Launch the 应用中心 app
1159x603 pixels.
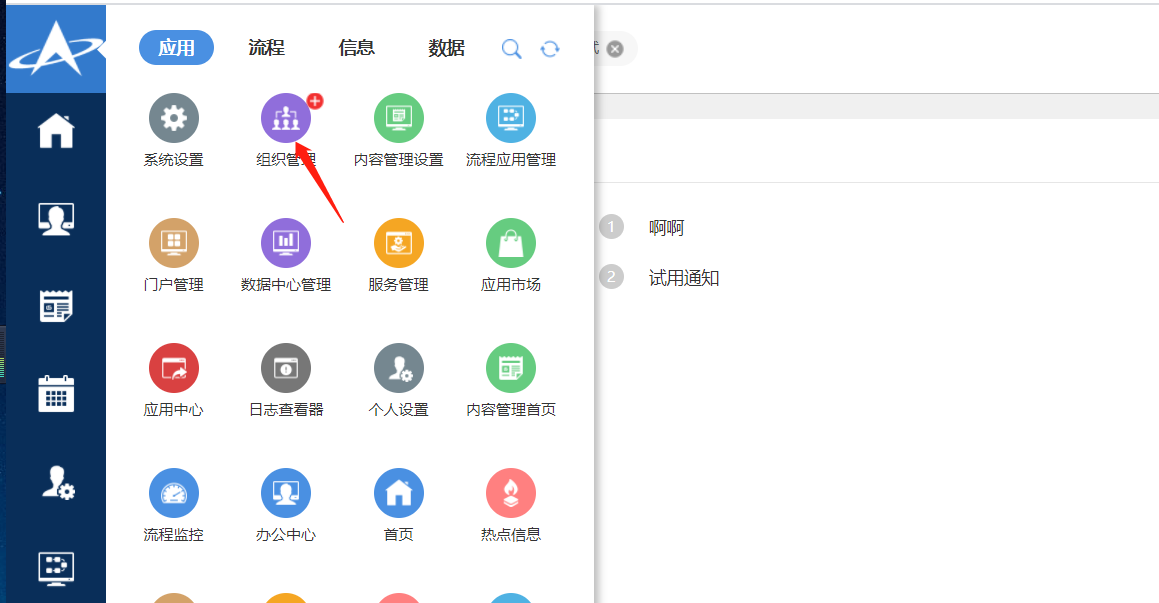pos(174,368)
